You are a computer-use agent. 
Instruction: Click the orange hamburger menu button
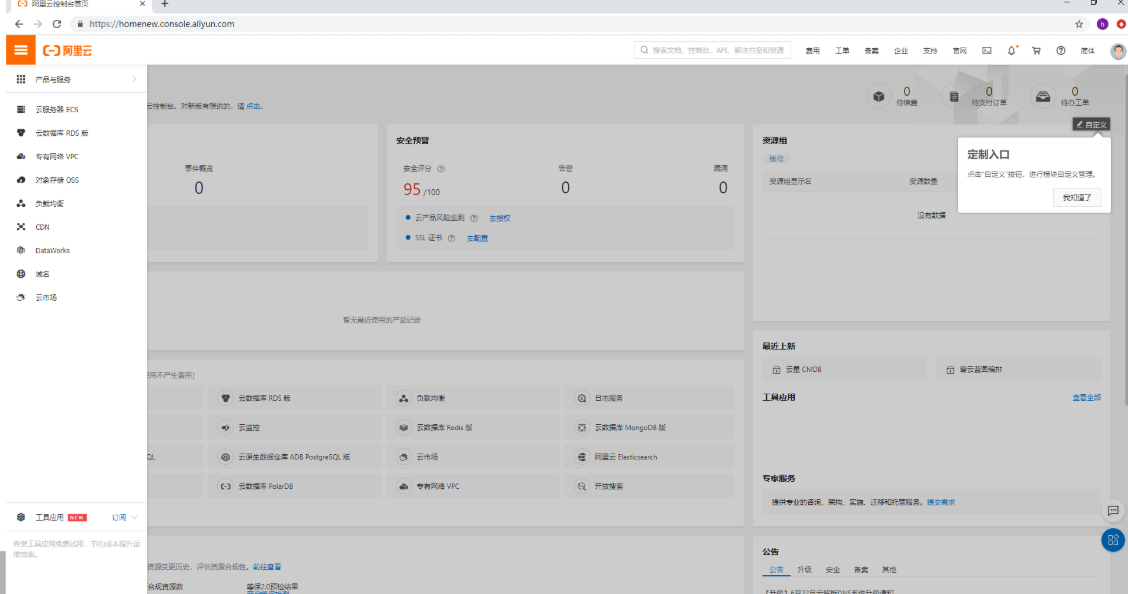pyautogui.click(x=20, y=50)
